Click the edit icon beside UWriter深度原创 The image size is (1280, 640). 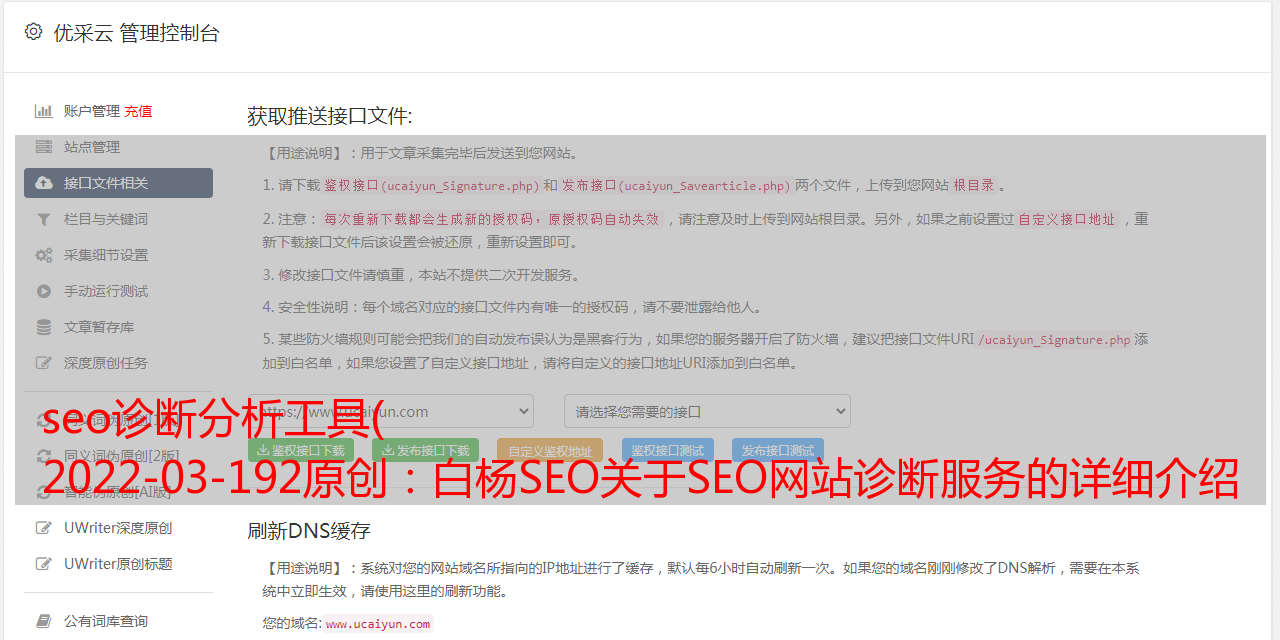44,528
